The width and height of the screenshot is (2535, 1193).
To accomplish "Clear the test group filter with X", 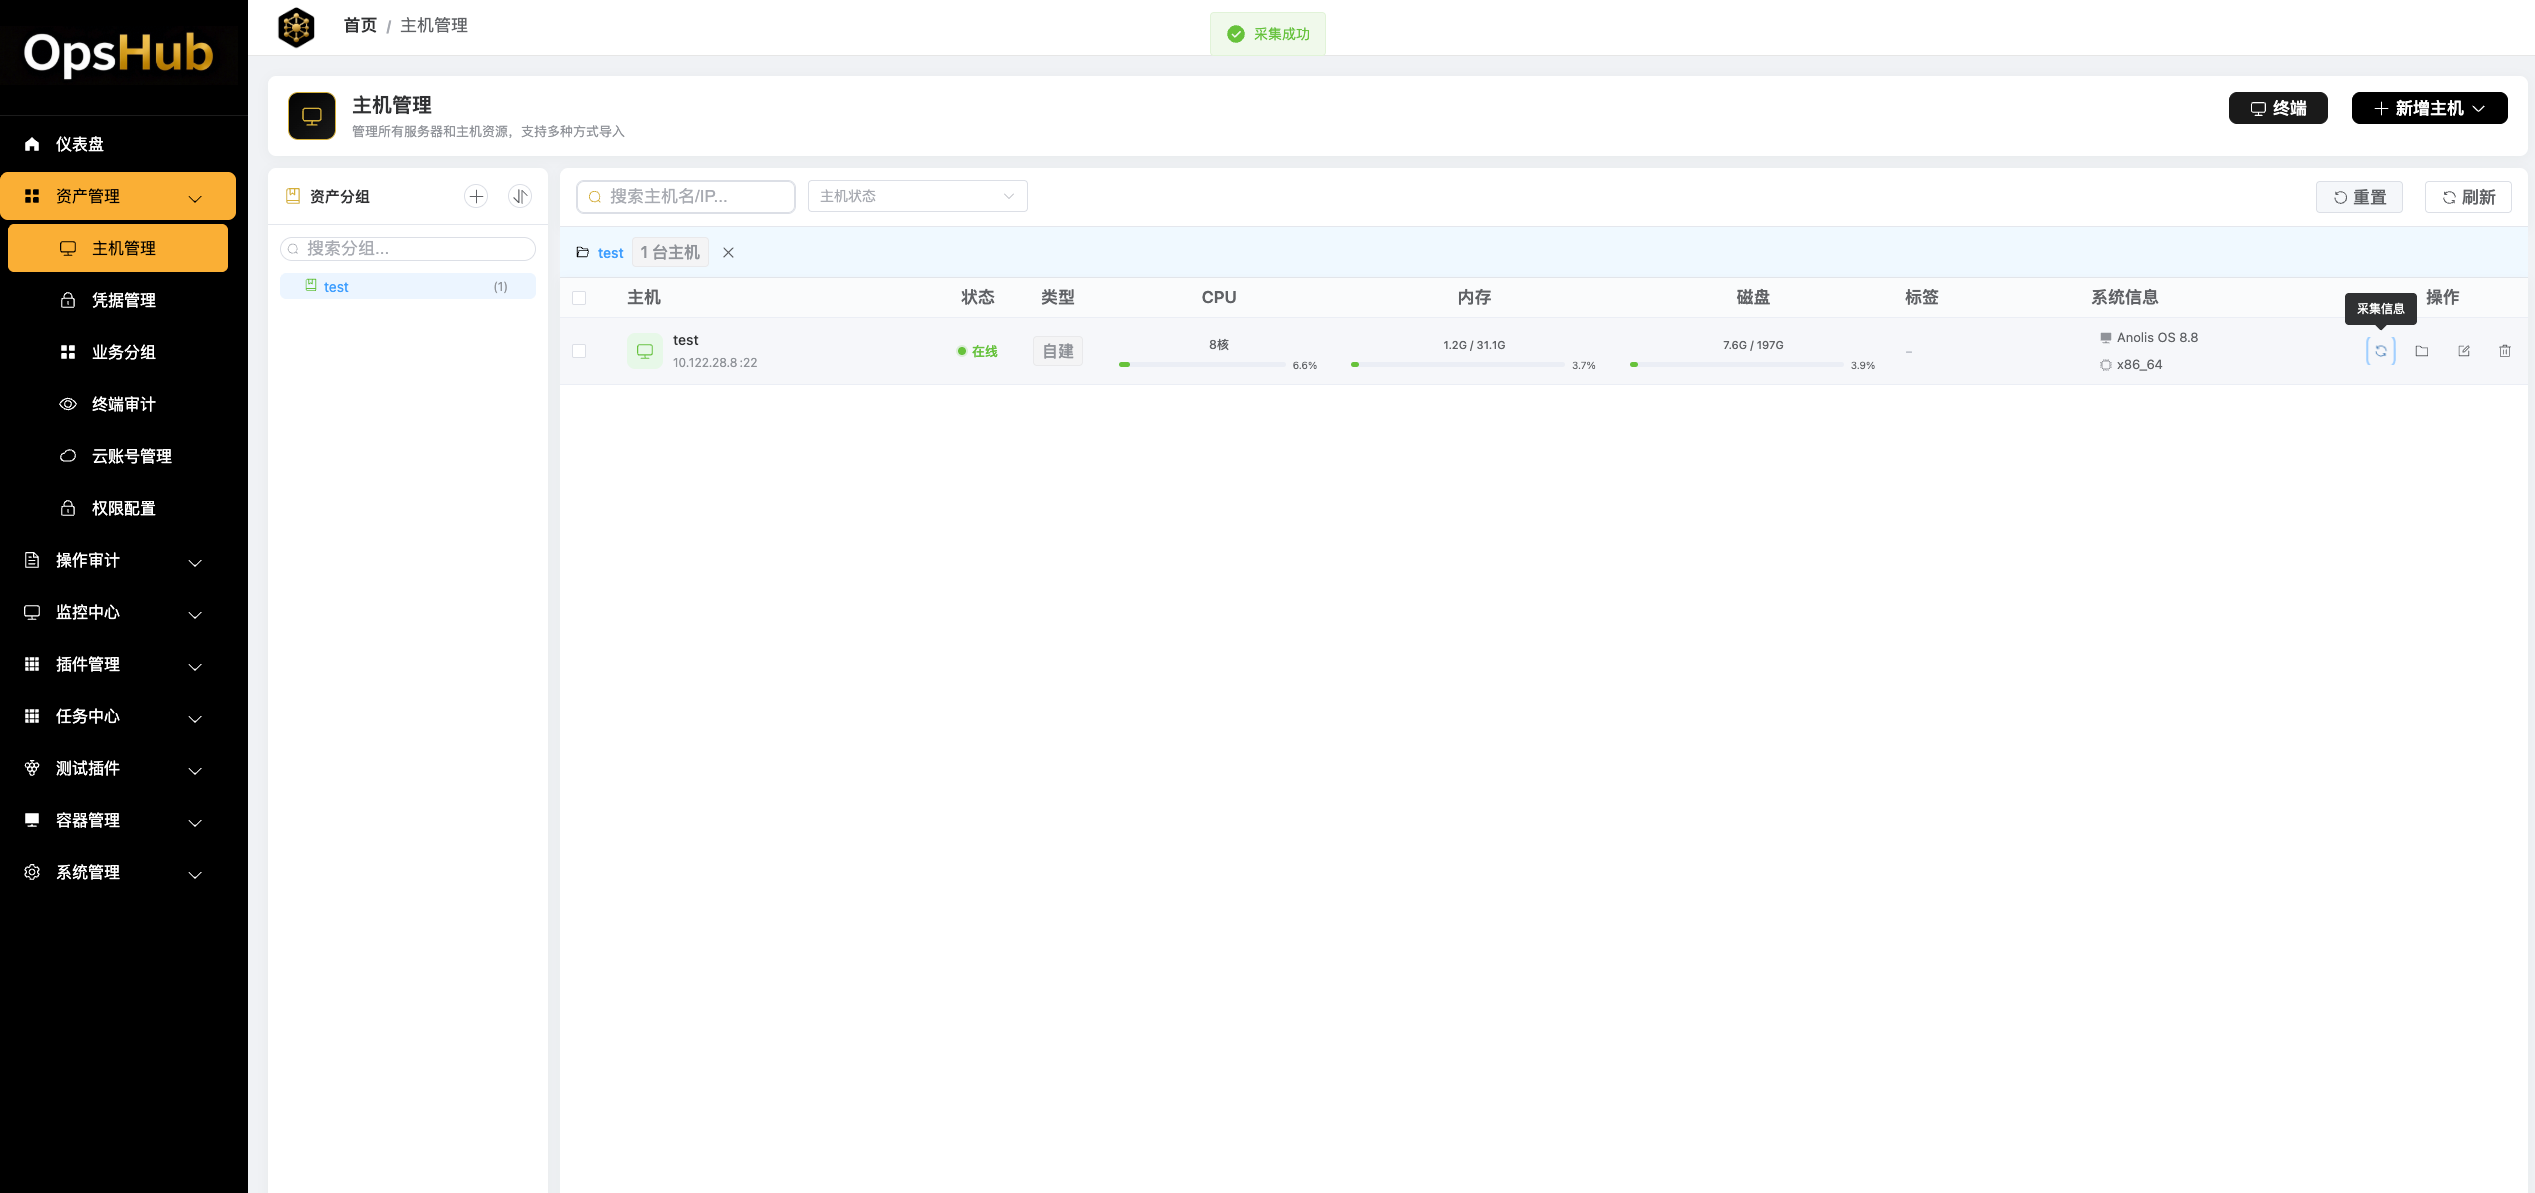I will (728, 253).
